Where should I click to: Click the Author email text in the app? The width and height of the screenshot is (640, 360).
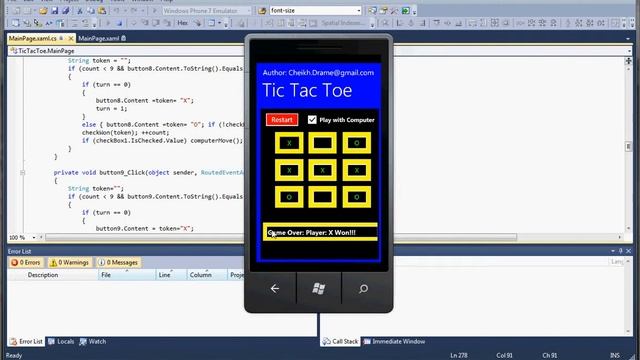318,73
